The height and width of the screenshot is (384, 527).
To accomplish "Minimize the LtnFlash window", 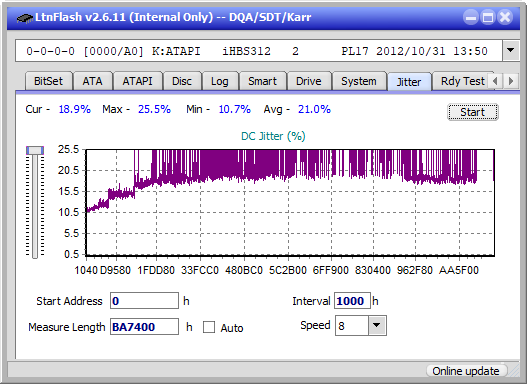I will coord(471,17).
